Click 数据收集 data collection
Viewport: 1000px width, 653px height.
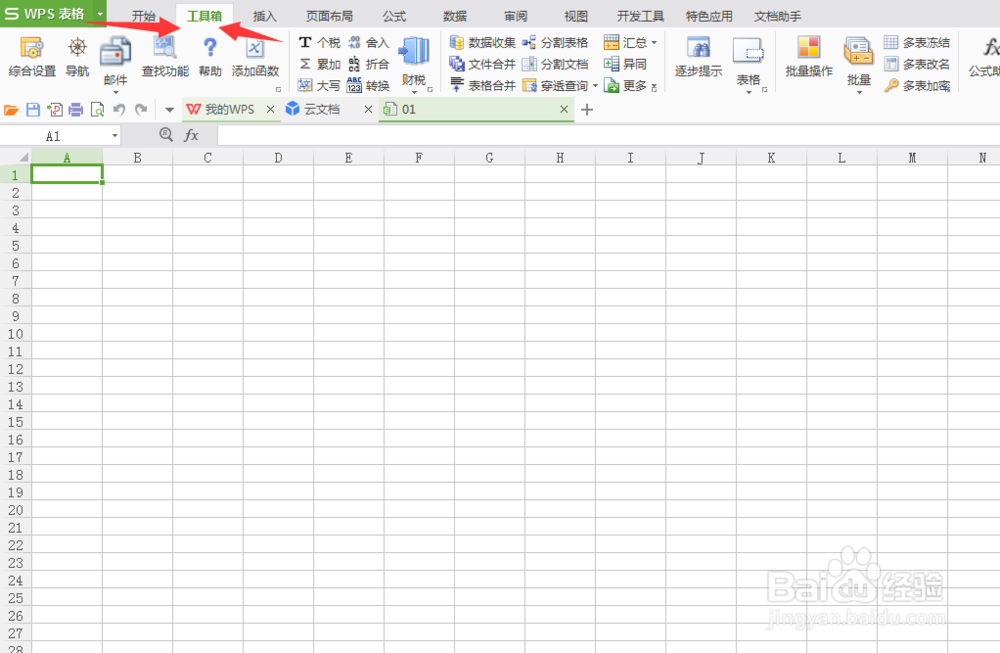click(x=483, y=43)
